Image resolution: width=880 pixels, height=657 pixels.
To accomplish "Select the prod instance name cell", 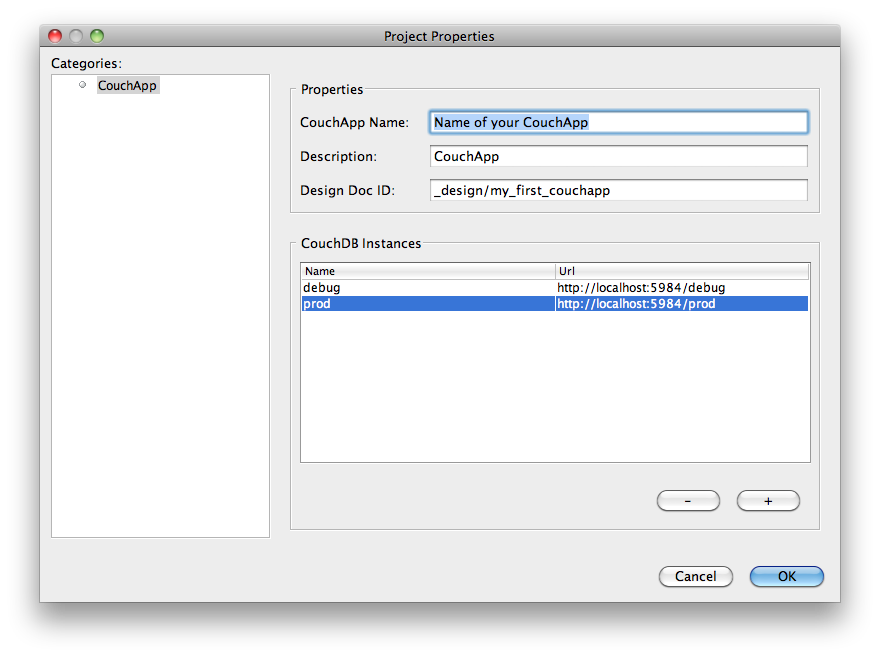I will pyautogui.click(x=428, y=304).
